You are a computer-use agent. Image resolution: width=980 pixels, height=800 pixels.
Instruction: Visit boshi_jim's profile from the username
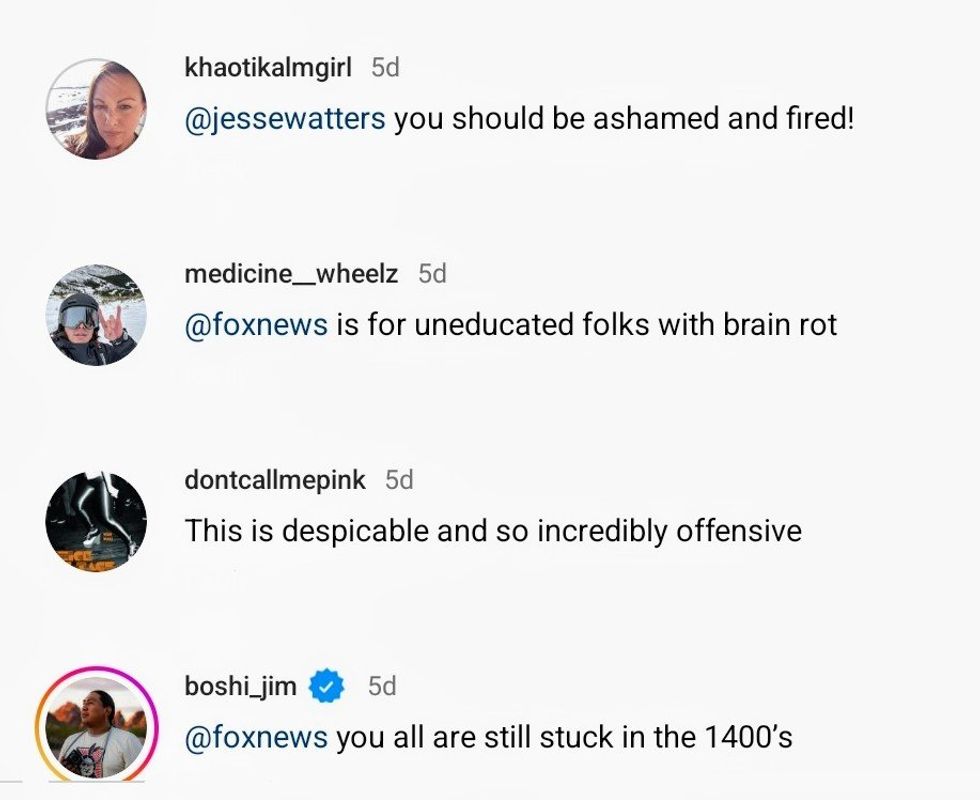coord(240,686)
